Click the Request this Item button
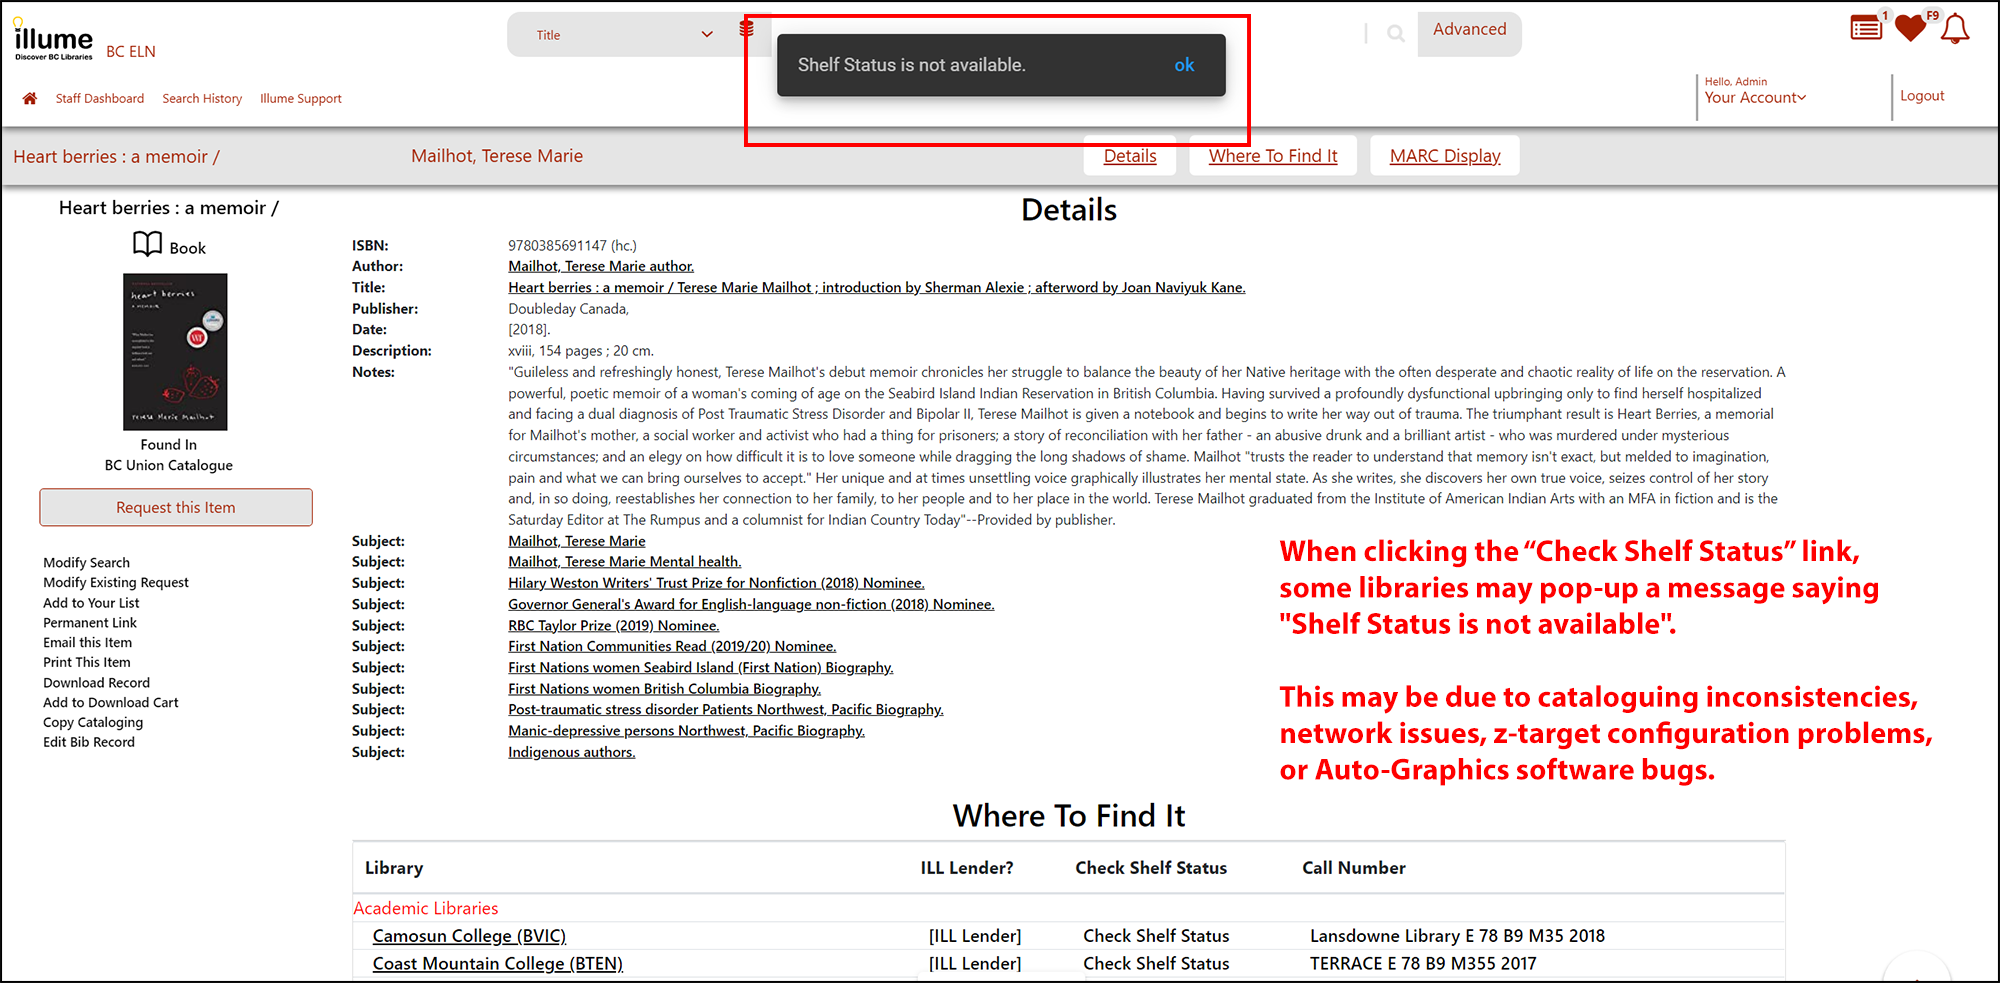Screen dimensions: 2000x983 pos(176,507)
